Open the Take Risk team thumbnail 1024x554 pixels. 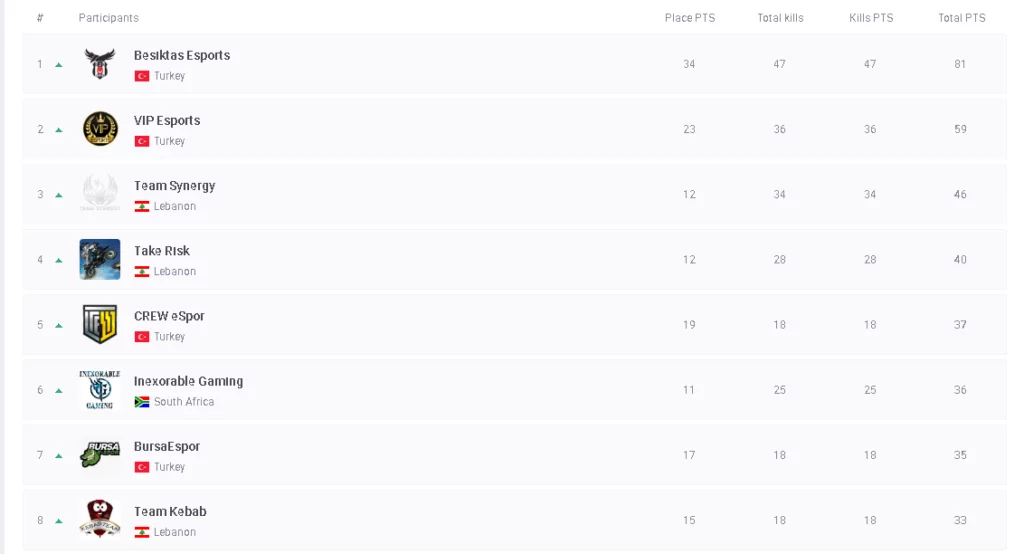coord(100,259)
